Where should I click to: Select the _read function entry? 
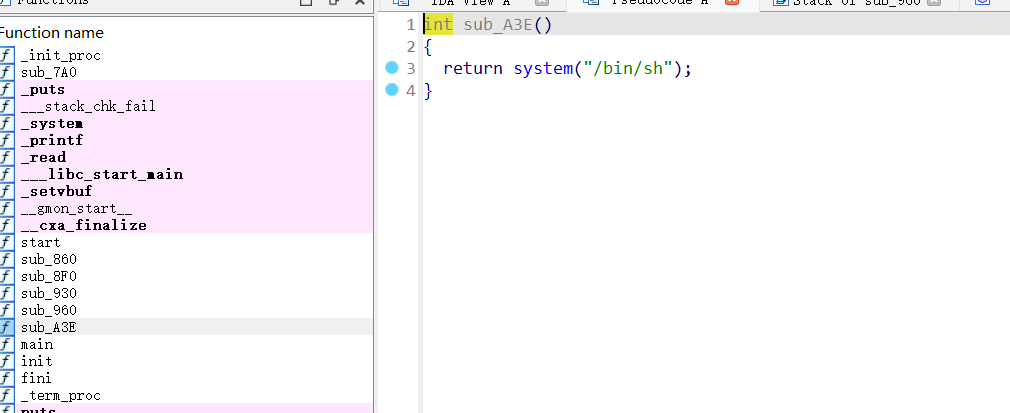(43, 157)
